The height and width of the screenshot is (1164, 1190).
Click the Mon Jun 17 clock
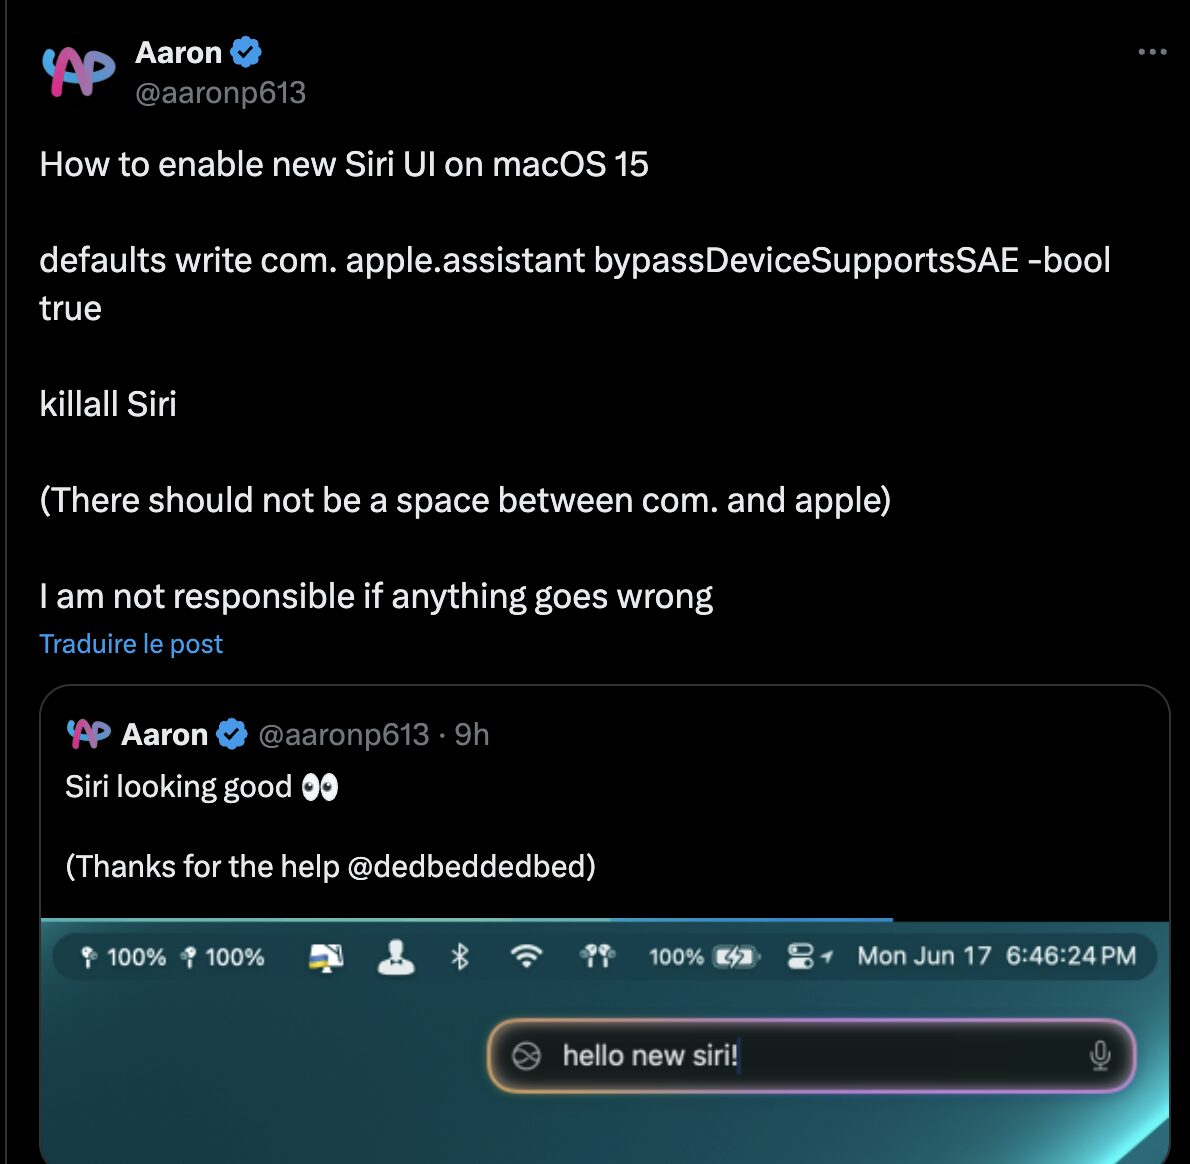pos(996,955)
